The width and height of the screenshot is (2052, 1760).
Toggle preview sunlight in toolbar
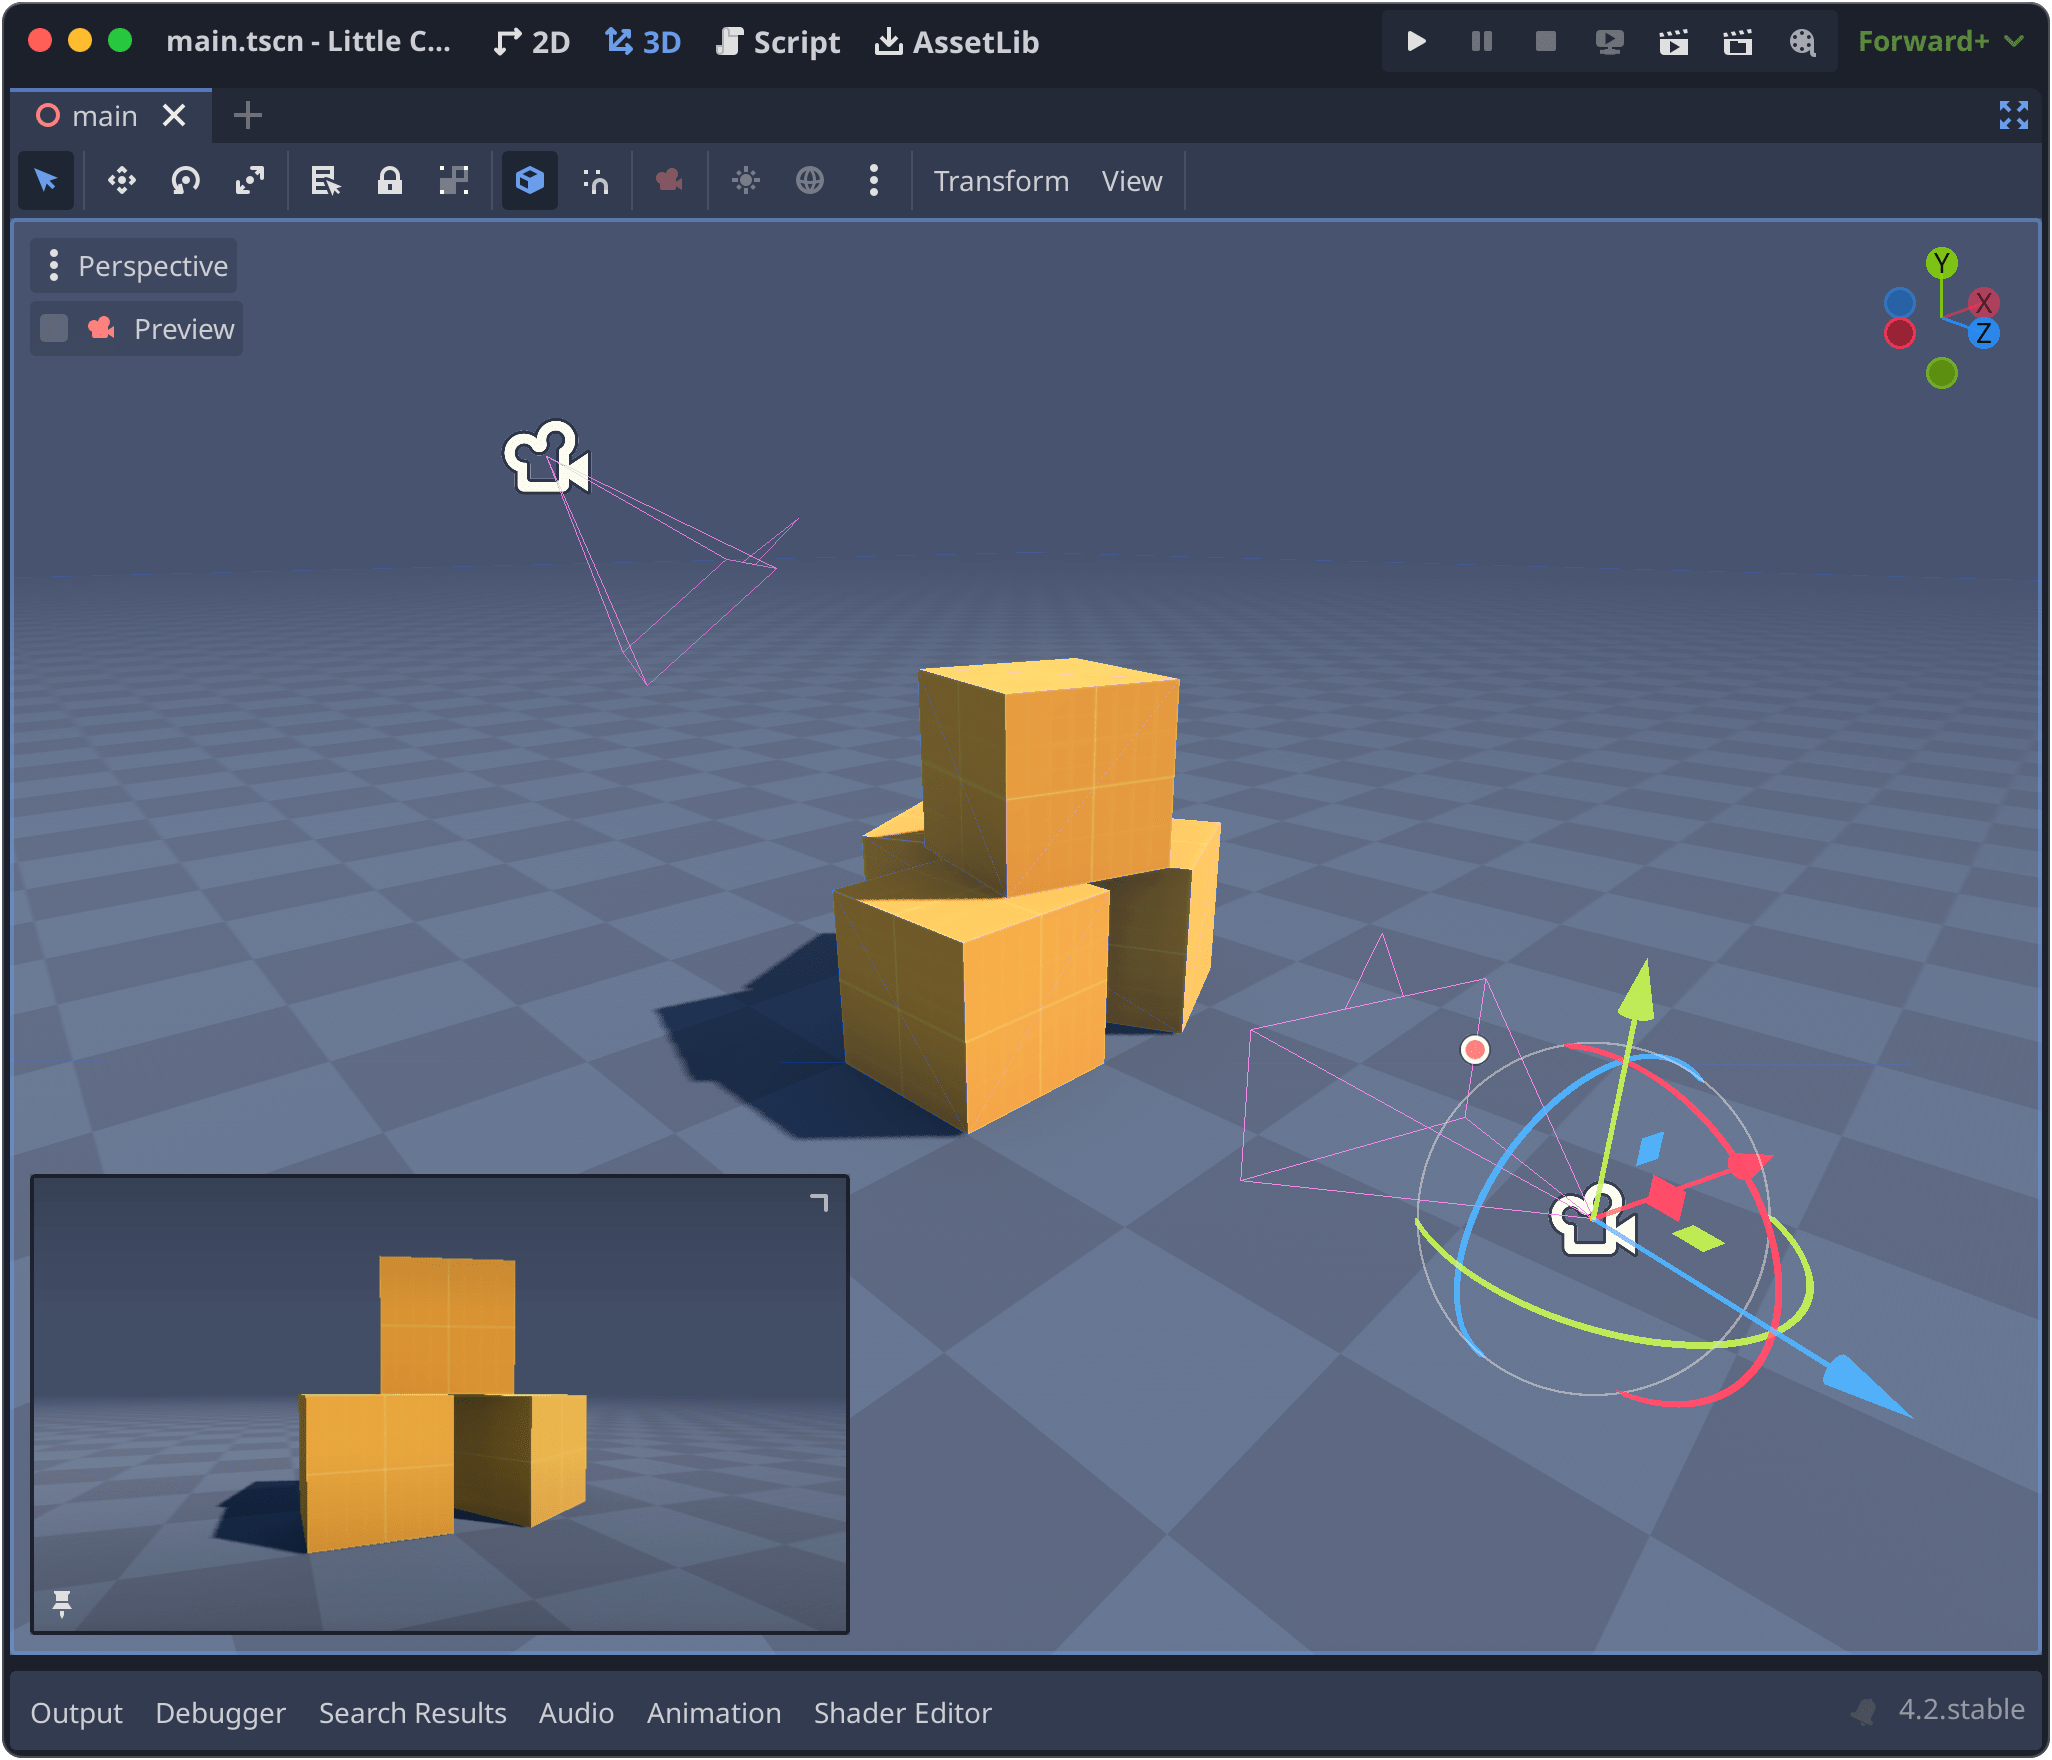point(746,181)
